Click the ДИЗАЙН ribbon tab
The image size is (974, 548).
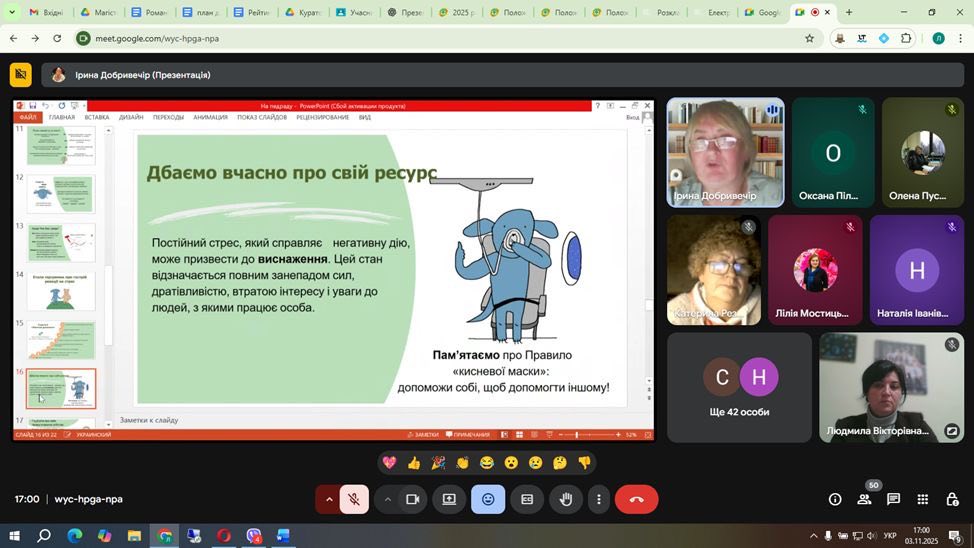click(x=131, y=117)
